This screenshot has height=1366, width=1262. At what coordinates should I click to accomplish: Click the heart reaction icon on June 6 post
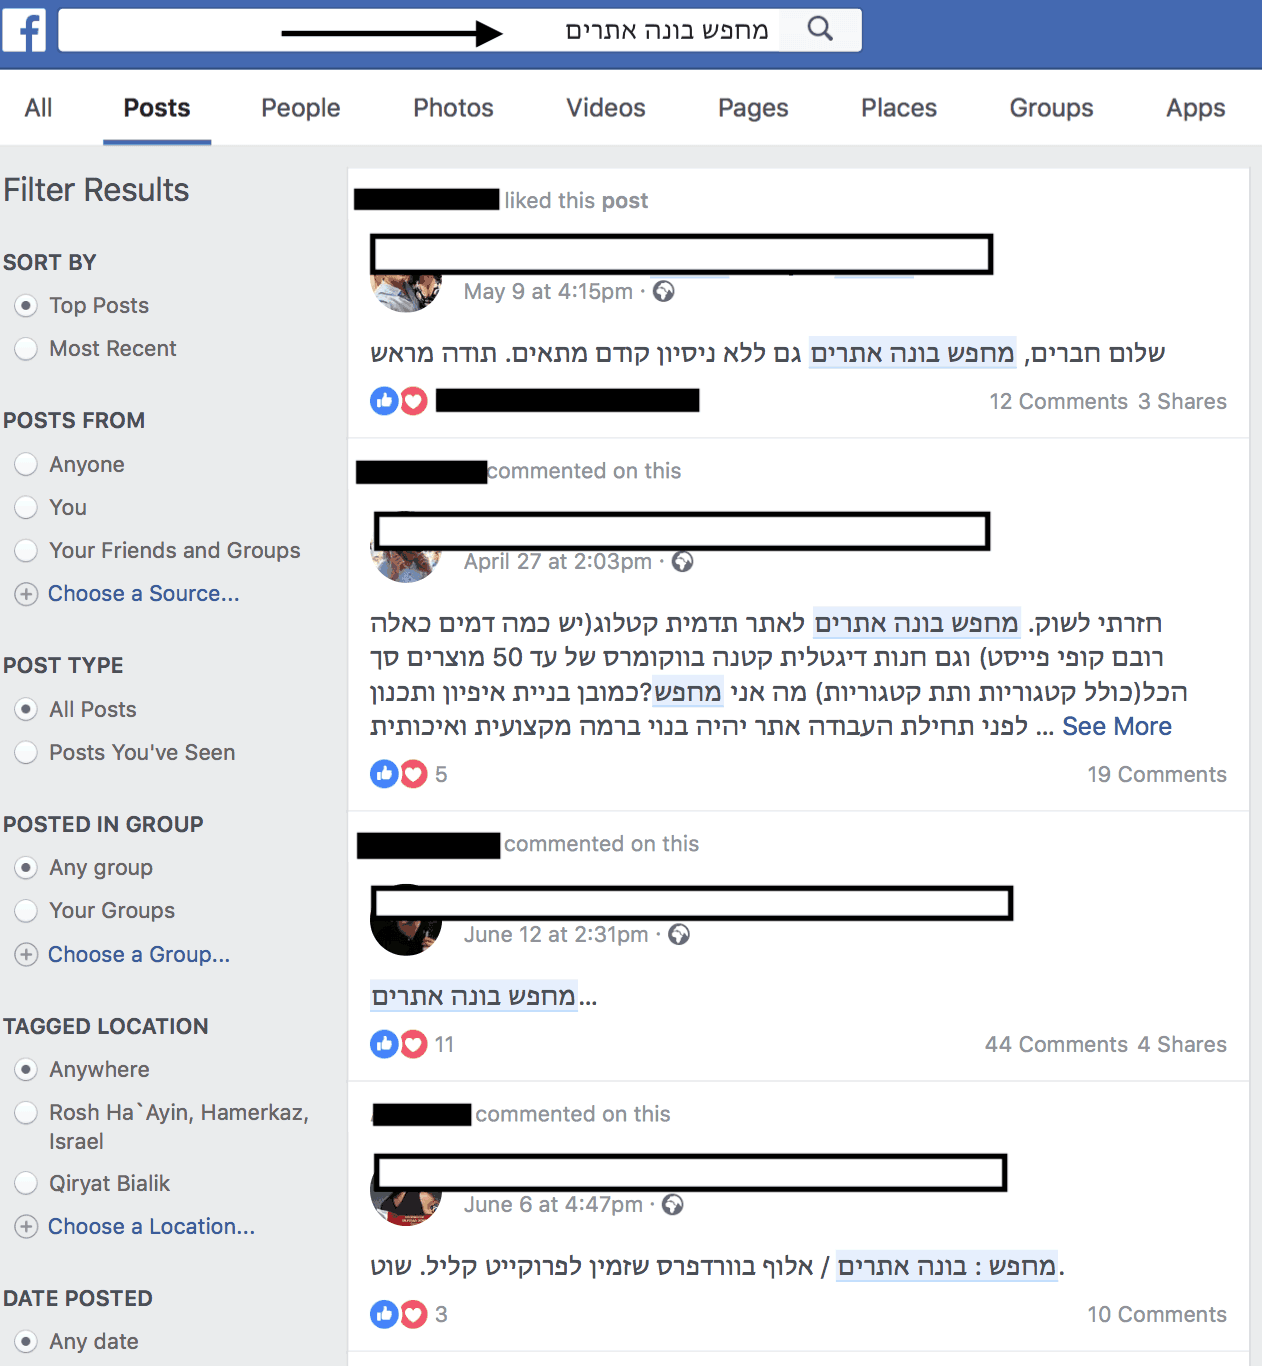point(414,1314)
